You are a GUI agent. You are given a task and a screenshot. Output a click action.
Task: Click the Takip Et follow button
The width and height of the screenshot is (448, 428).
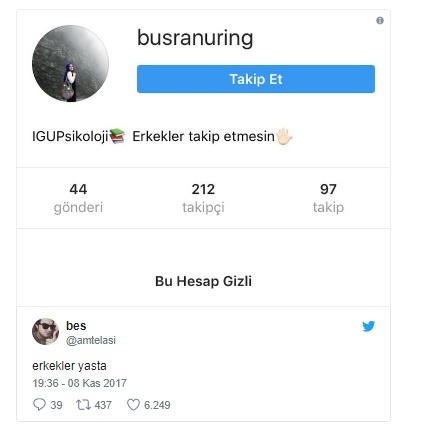[x=256, y=79]
